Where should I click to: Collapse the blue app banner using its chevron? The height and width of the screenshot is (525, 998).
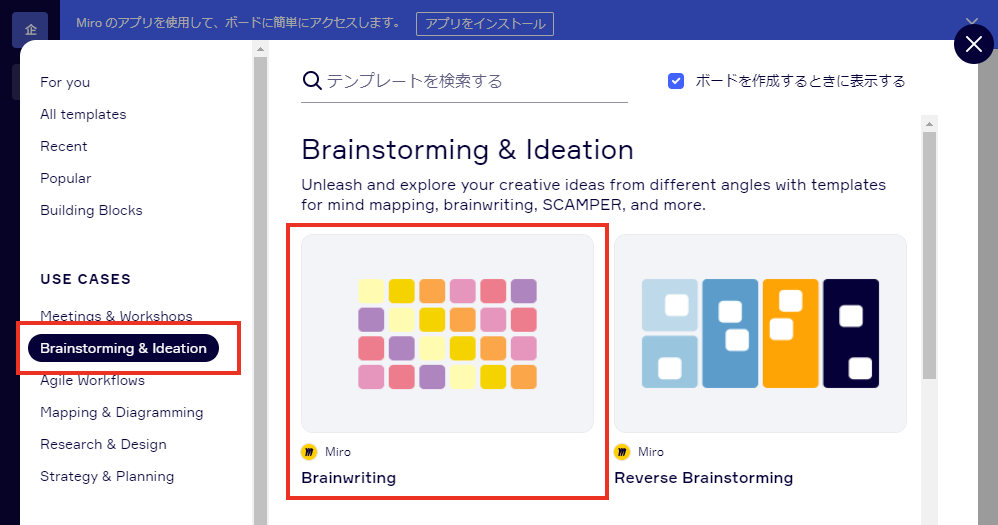(971, 23)
